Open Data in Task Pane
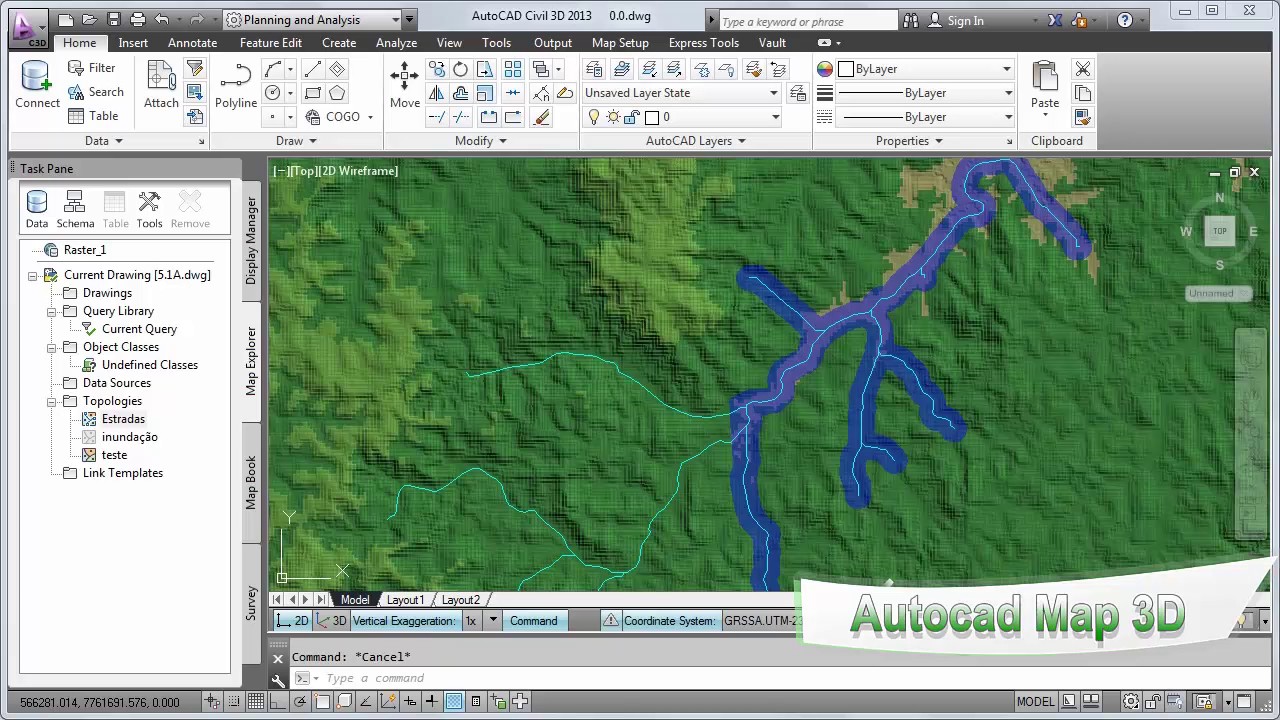This screenshot has height=720, width=1280. point(37,209)
